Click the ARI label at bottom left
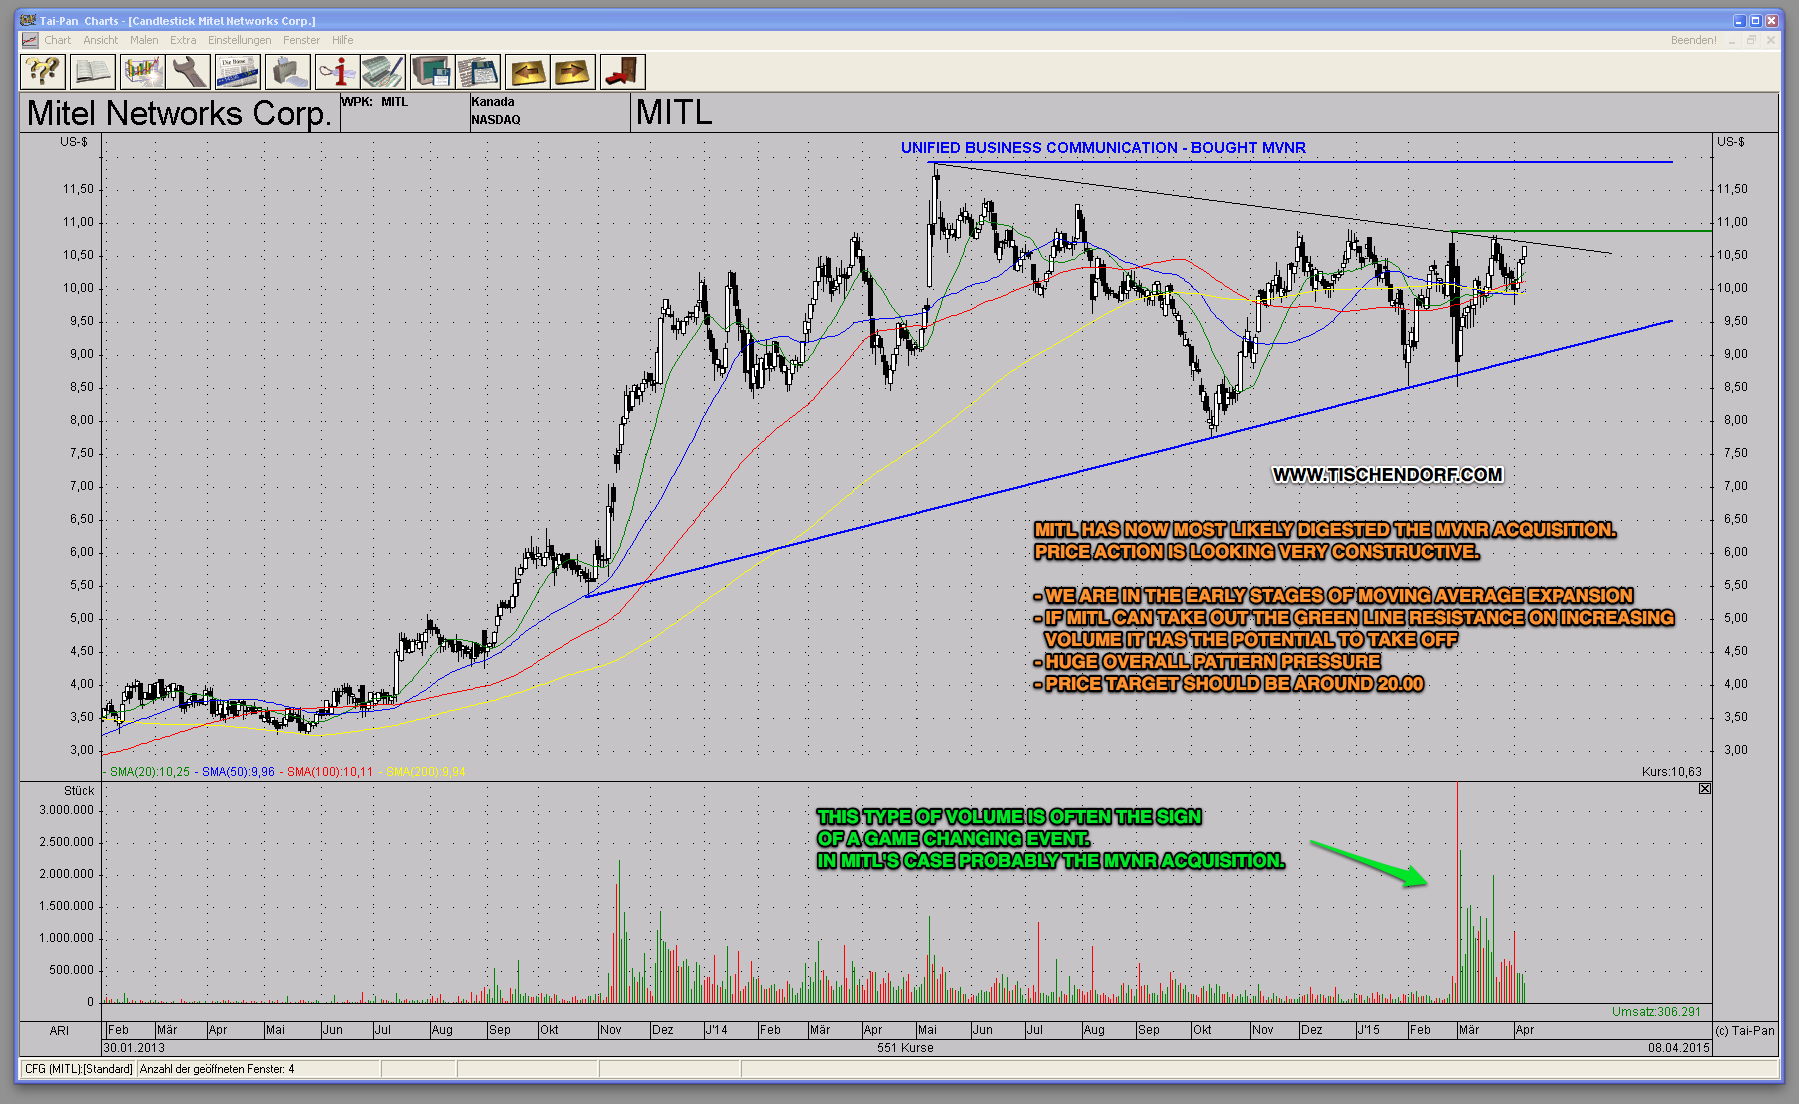 (60, 1030)
